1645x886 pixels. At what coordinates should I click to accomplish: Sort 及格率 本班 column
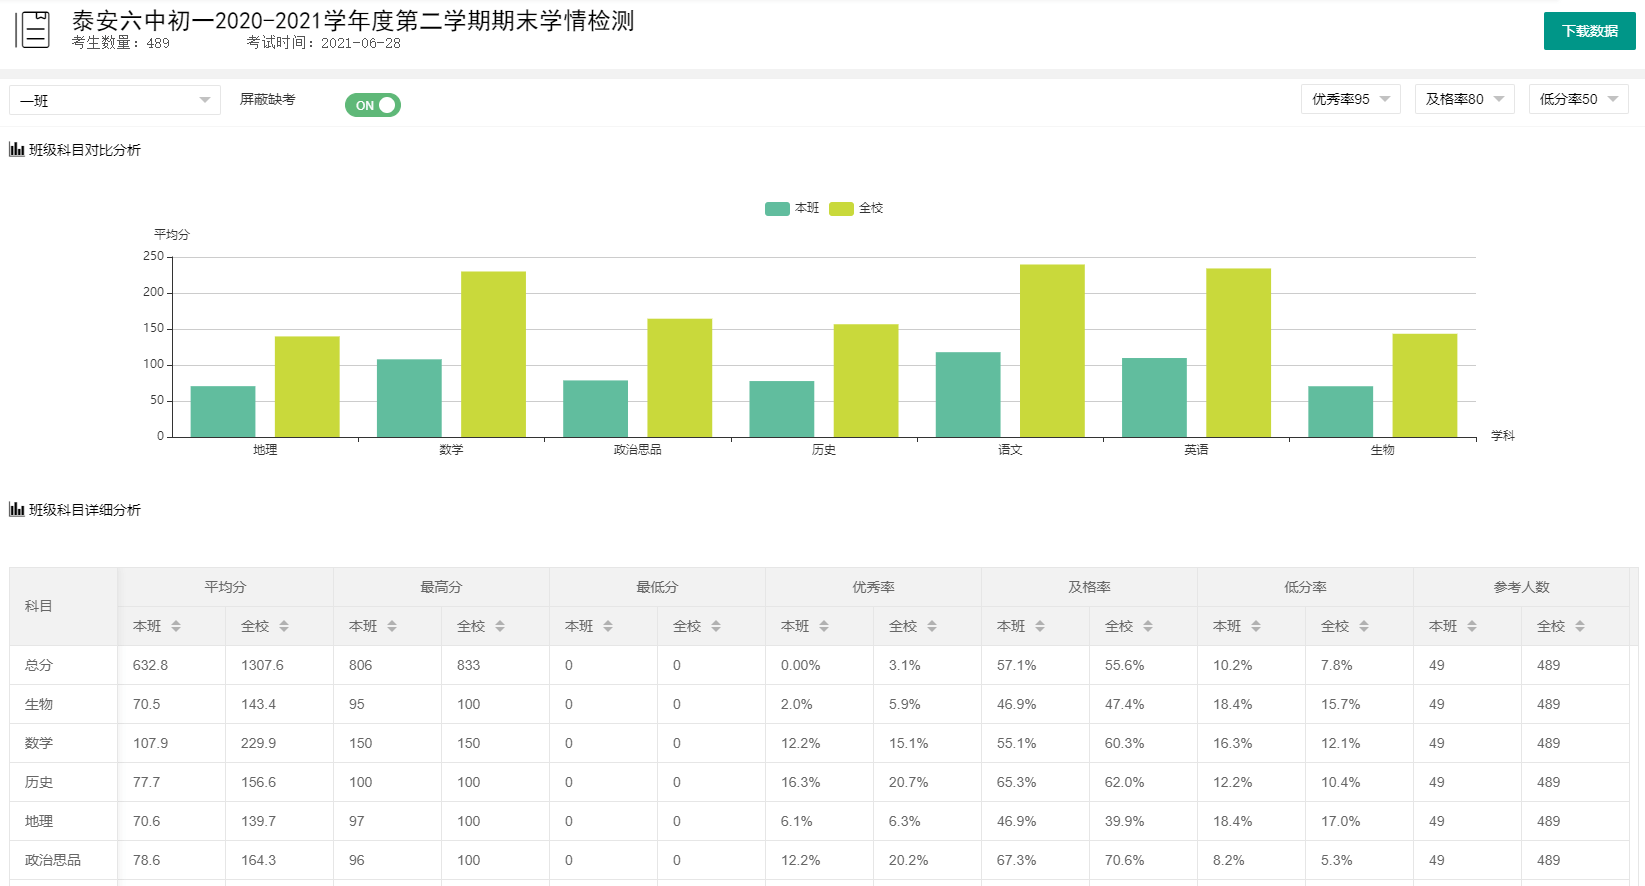click(1040, 626)
